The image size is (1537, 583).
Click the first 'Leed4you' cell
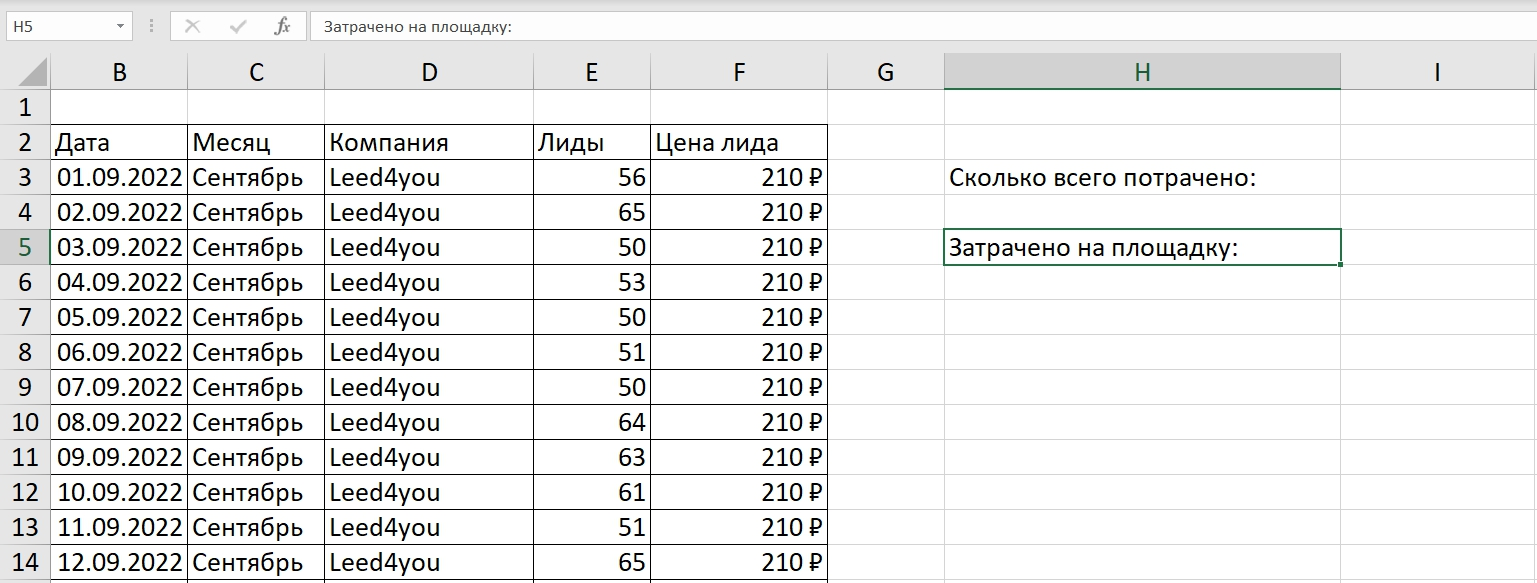428,176
